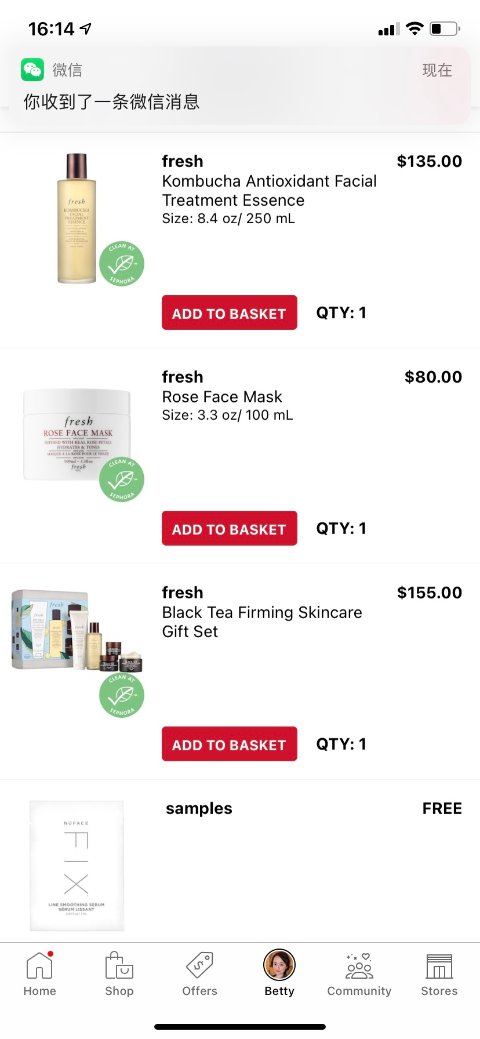
Task: Tap Clean at Sephora badge on gift set
Action: [121, 695]
